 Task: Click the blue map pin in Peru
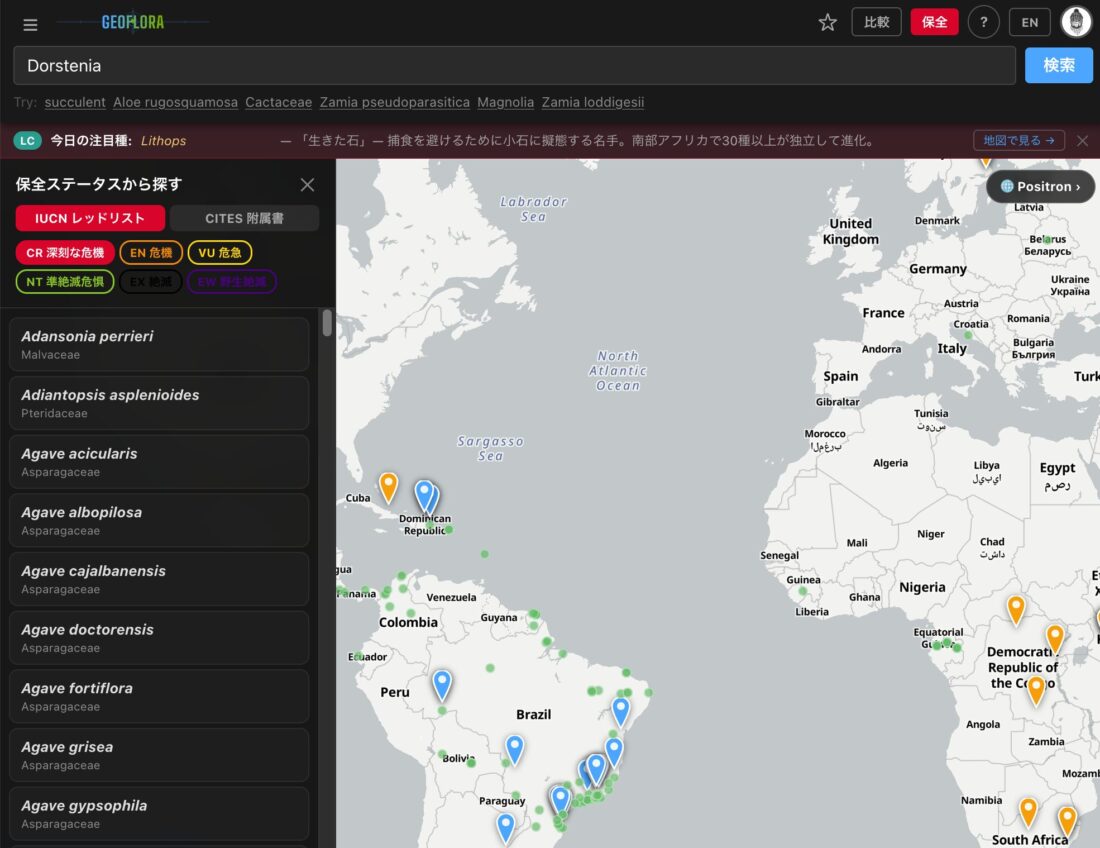pyautogui.click(x=442, y=684)
